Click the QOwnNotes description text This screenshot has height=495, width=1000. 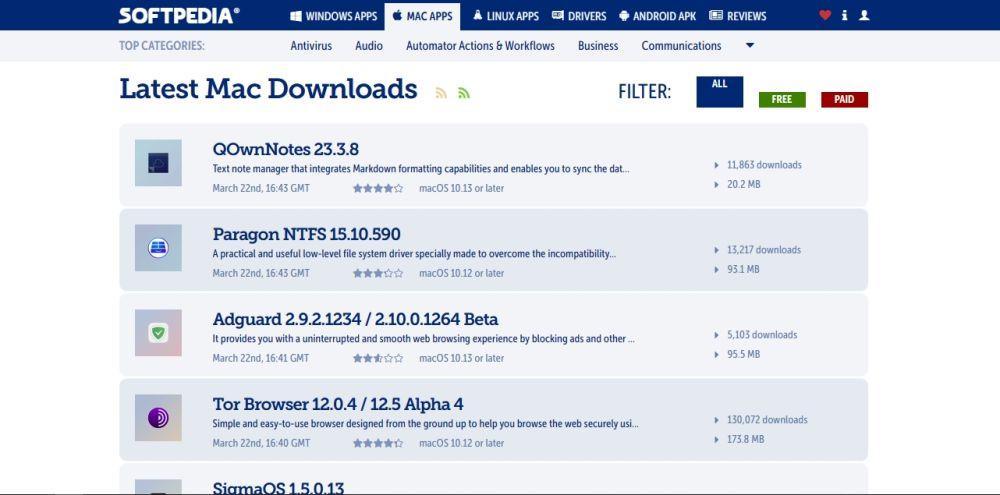421,169
